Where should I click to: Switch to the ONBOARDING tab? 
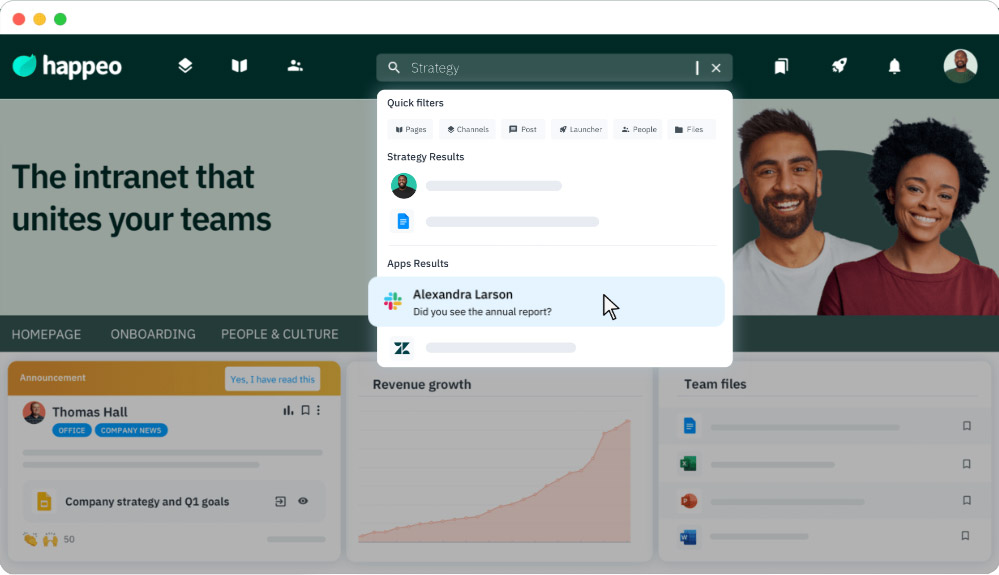click(x=153, y=334)
